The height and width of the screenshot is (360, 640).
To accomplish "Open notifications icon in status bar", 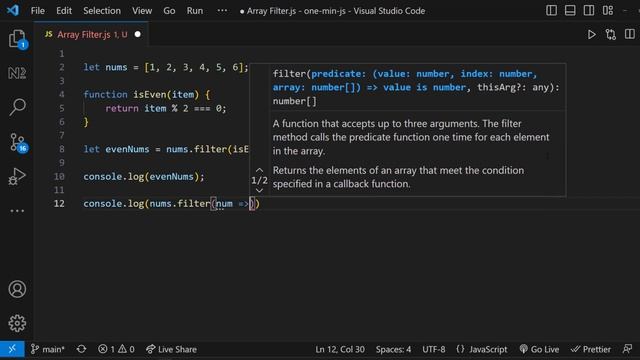I will tap(627, 349).
